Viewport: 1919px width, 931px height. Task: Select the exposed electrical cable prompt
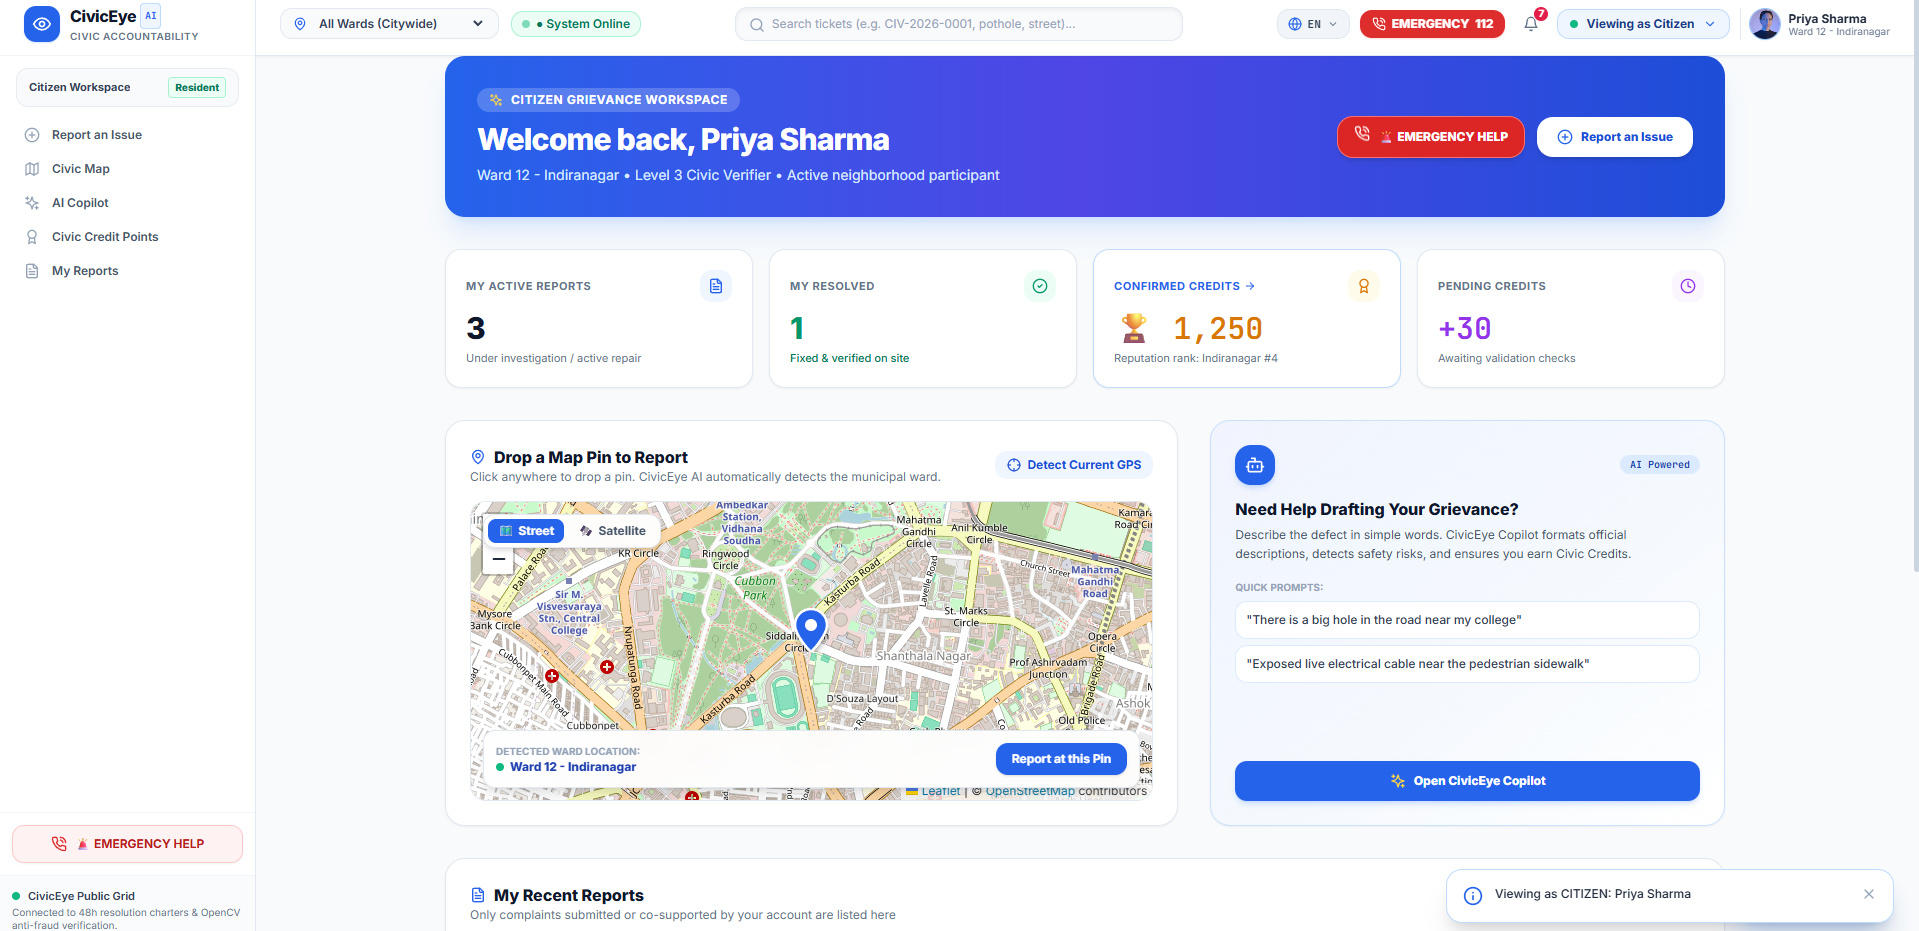tap(1467, 664)
